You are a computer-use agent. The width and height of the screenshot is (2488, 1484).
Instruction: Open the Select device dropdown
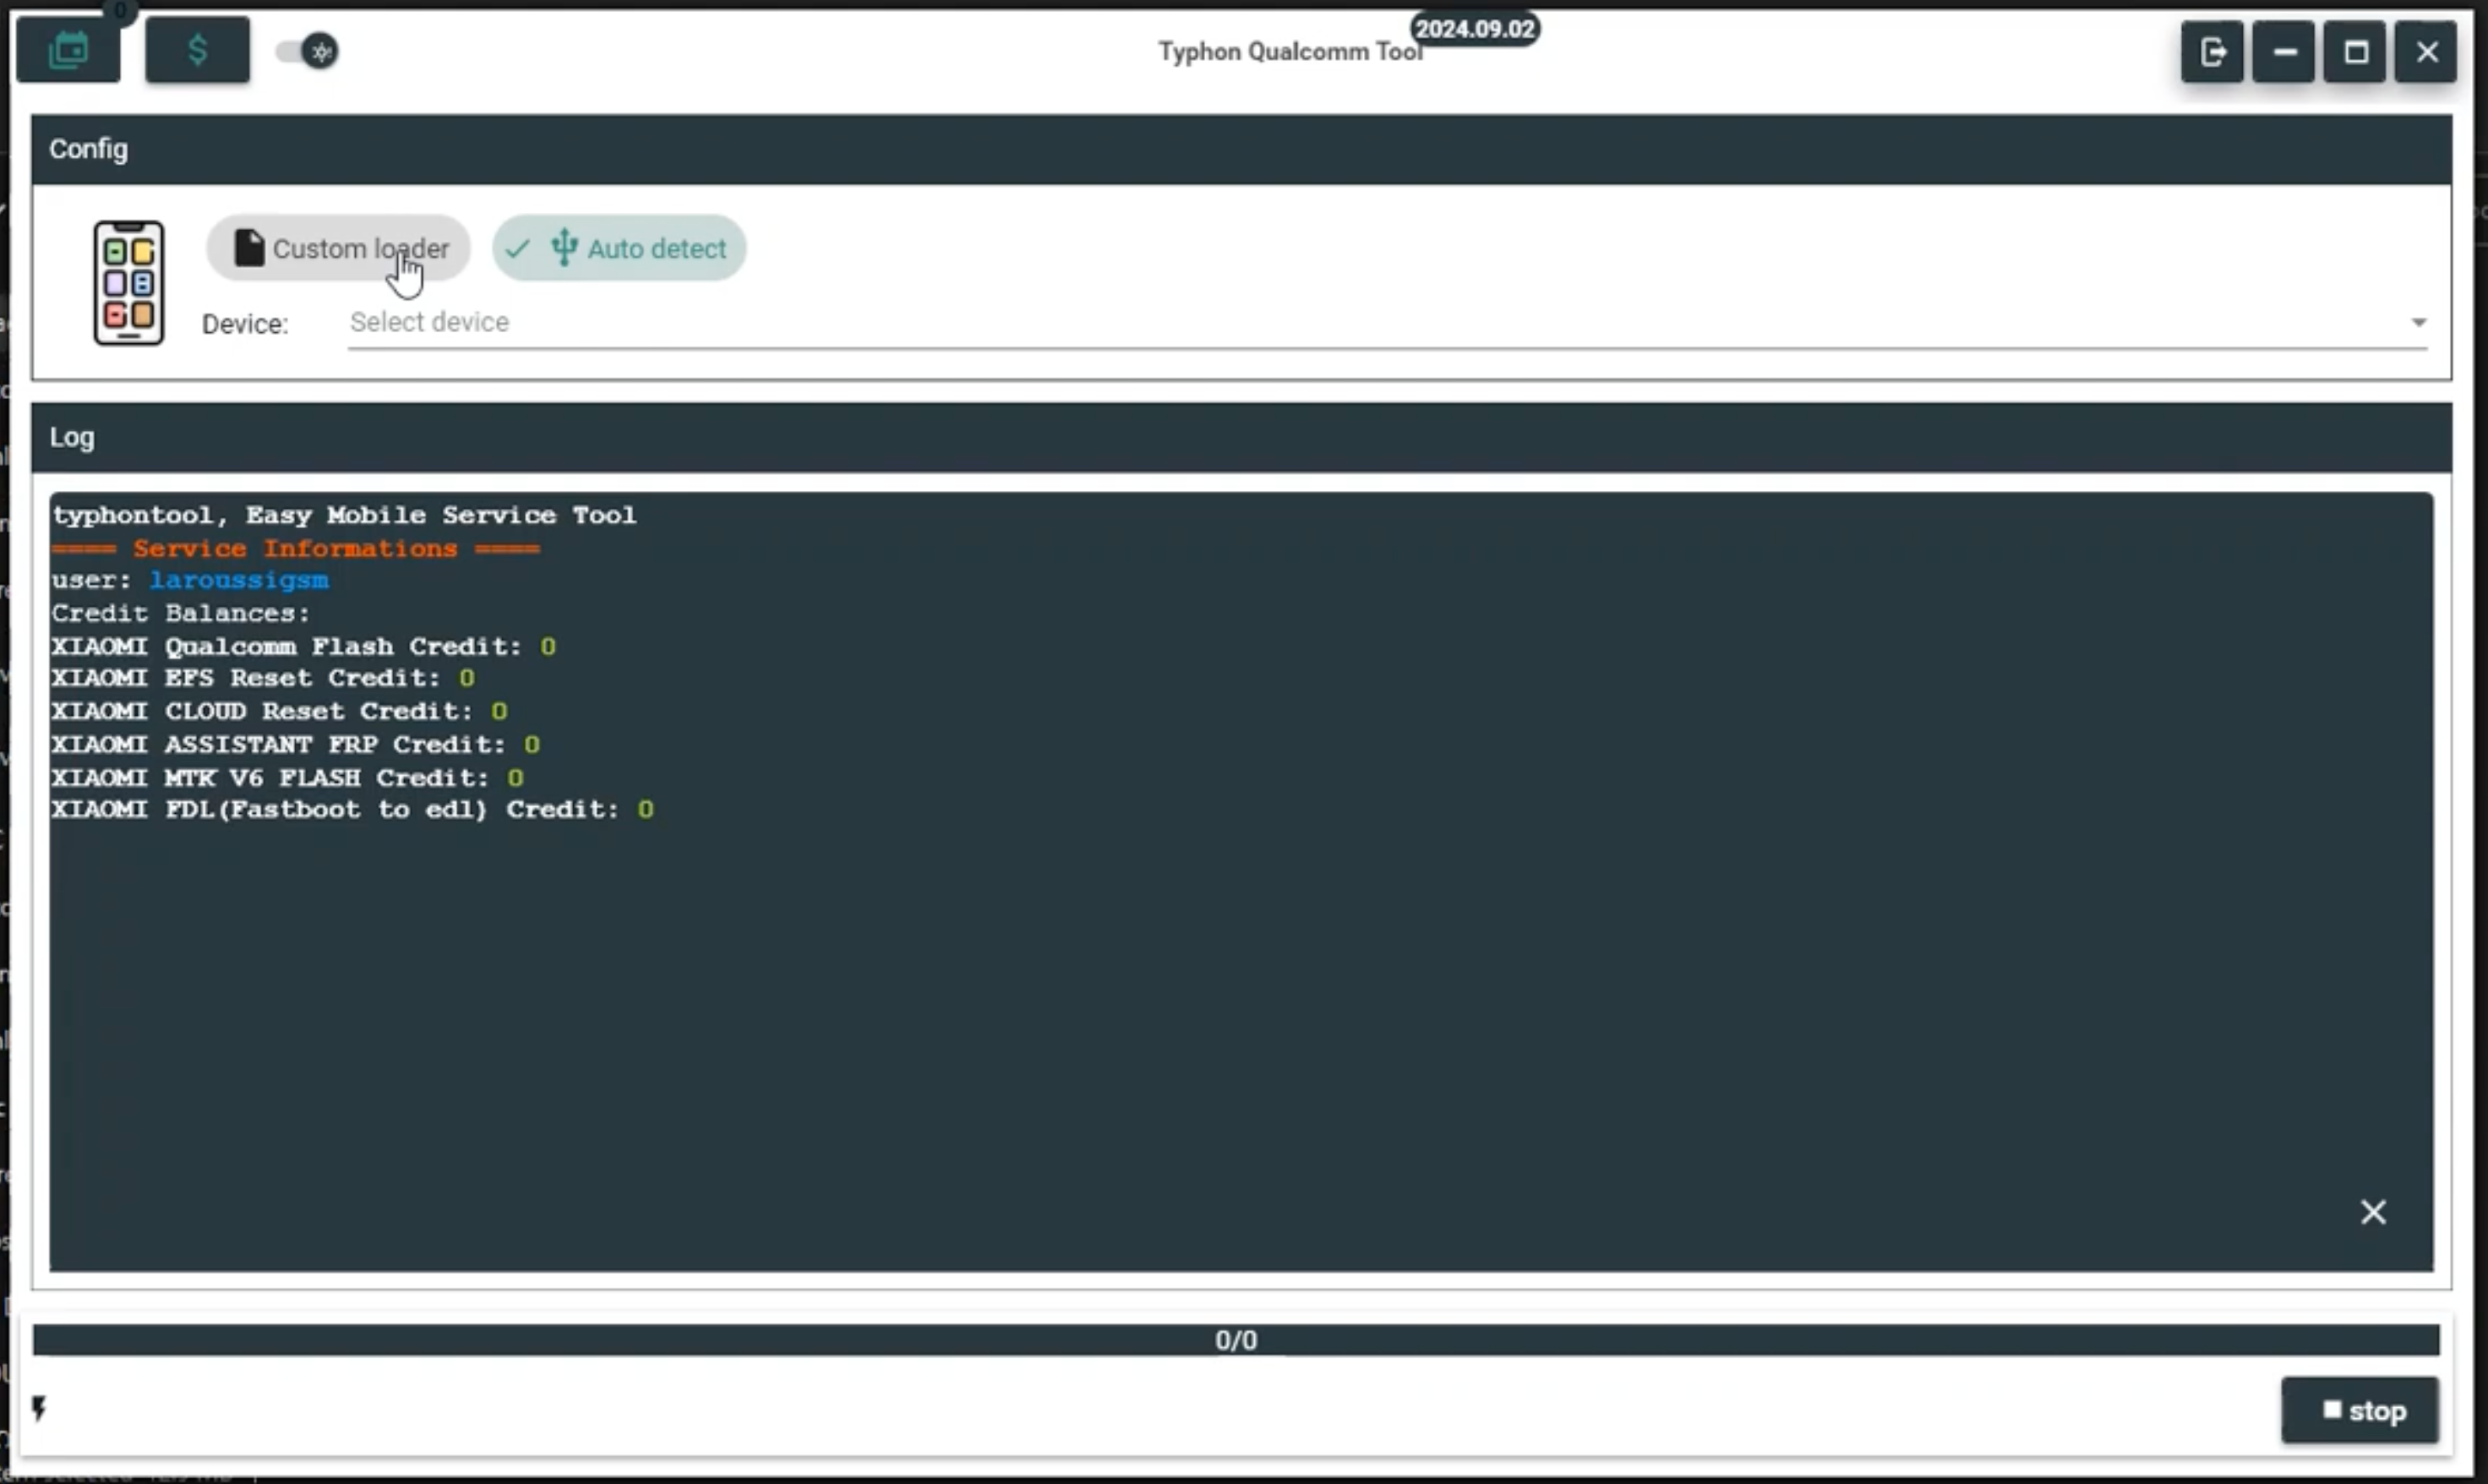1387,322
